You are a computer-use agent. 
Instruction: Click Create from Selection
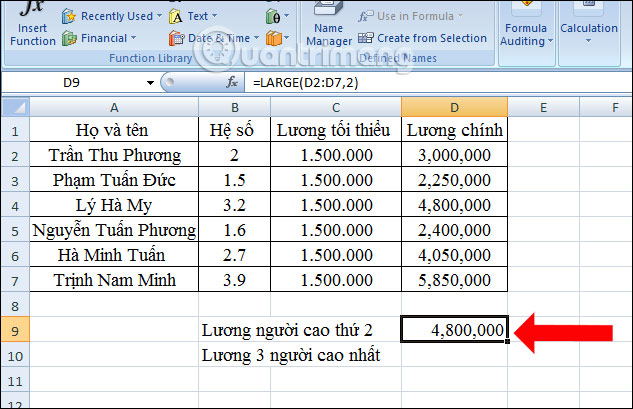click(423, 38)
